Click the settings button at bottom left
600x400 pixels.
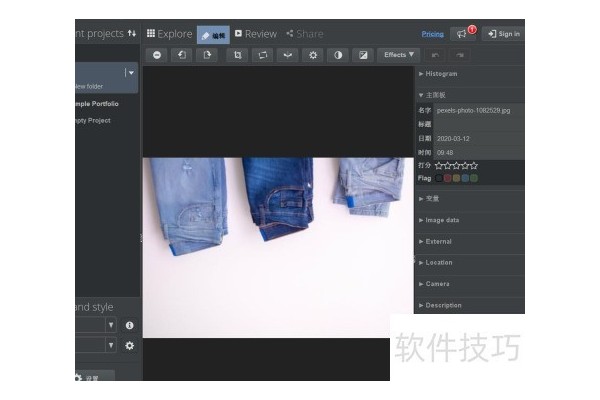95,376
